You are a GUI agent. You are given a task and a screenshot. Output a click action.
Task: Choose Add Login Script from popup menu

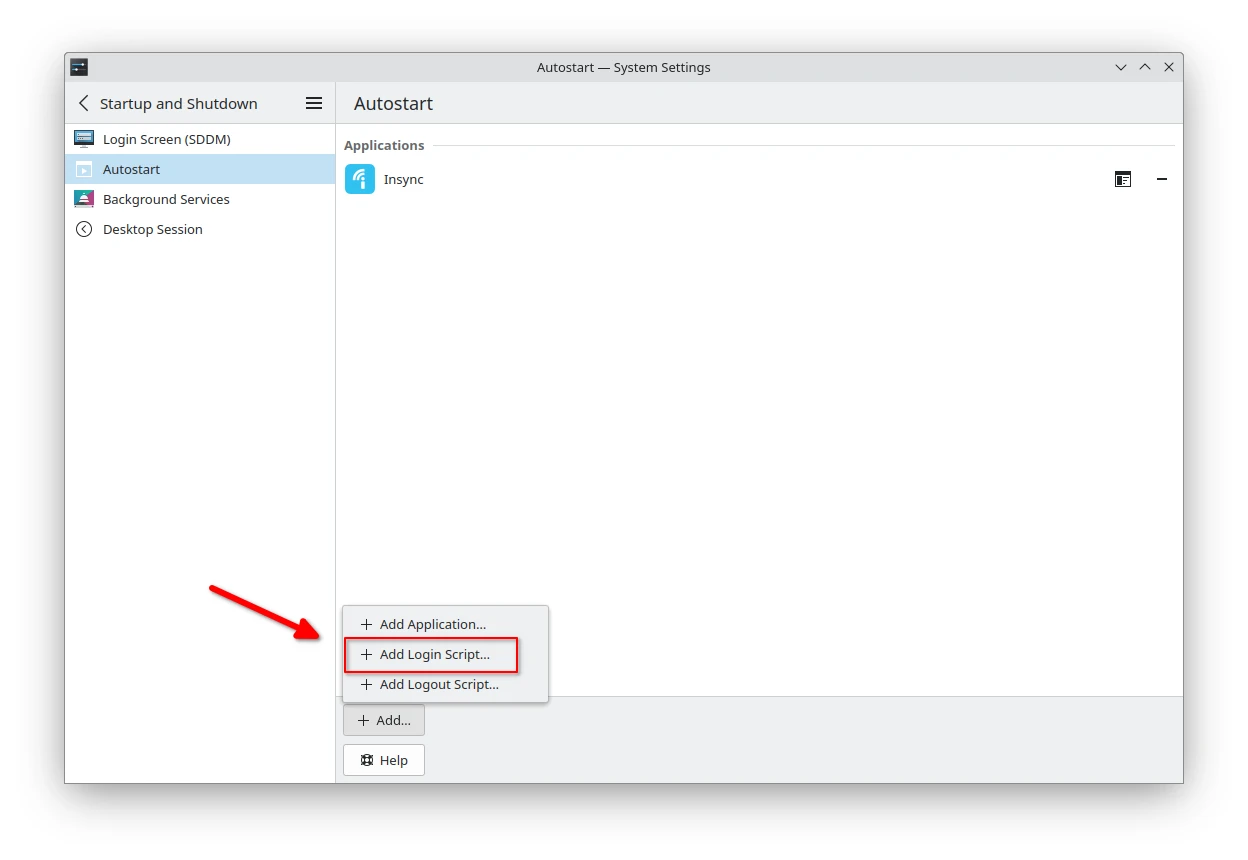434,654
